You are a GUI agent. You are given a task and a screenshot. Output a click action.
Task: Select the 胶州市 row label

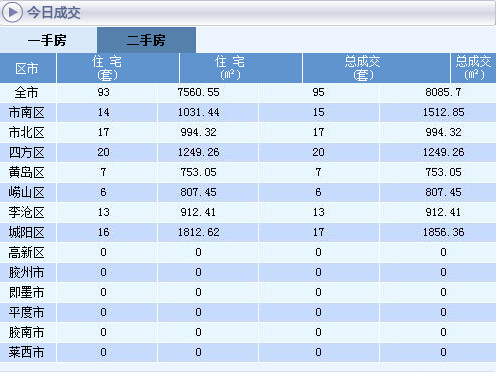tap(26, 272)
